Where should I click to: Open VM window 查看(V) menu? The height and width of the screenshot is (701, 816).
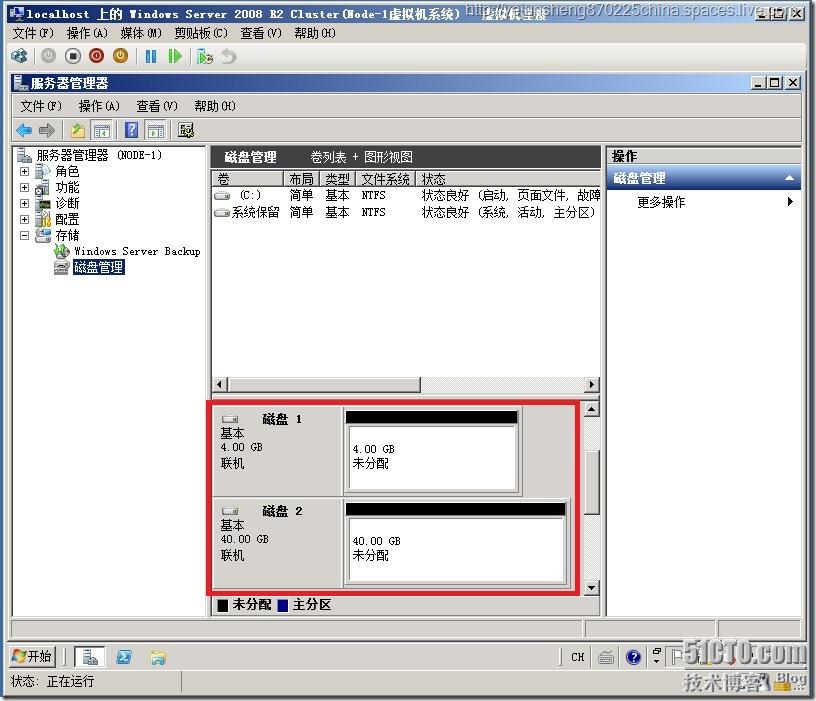[x=261, y=33]
